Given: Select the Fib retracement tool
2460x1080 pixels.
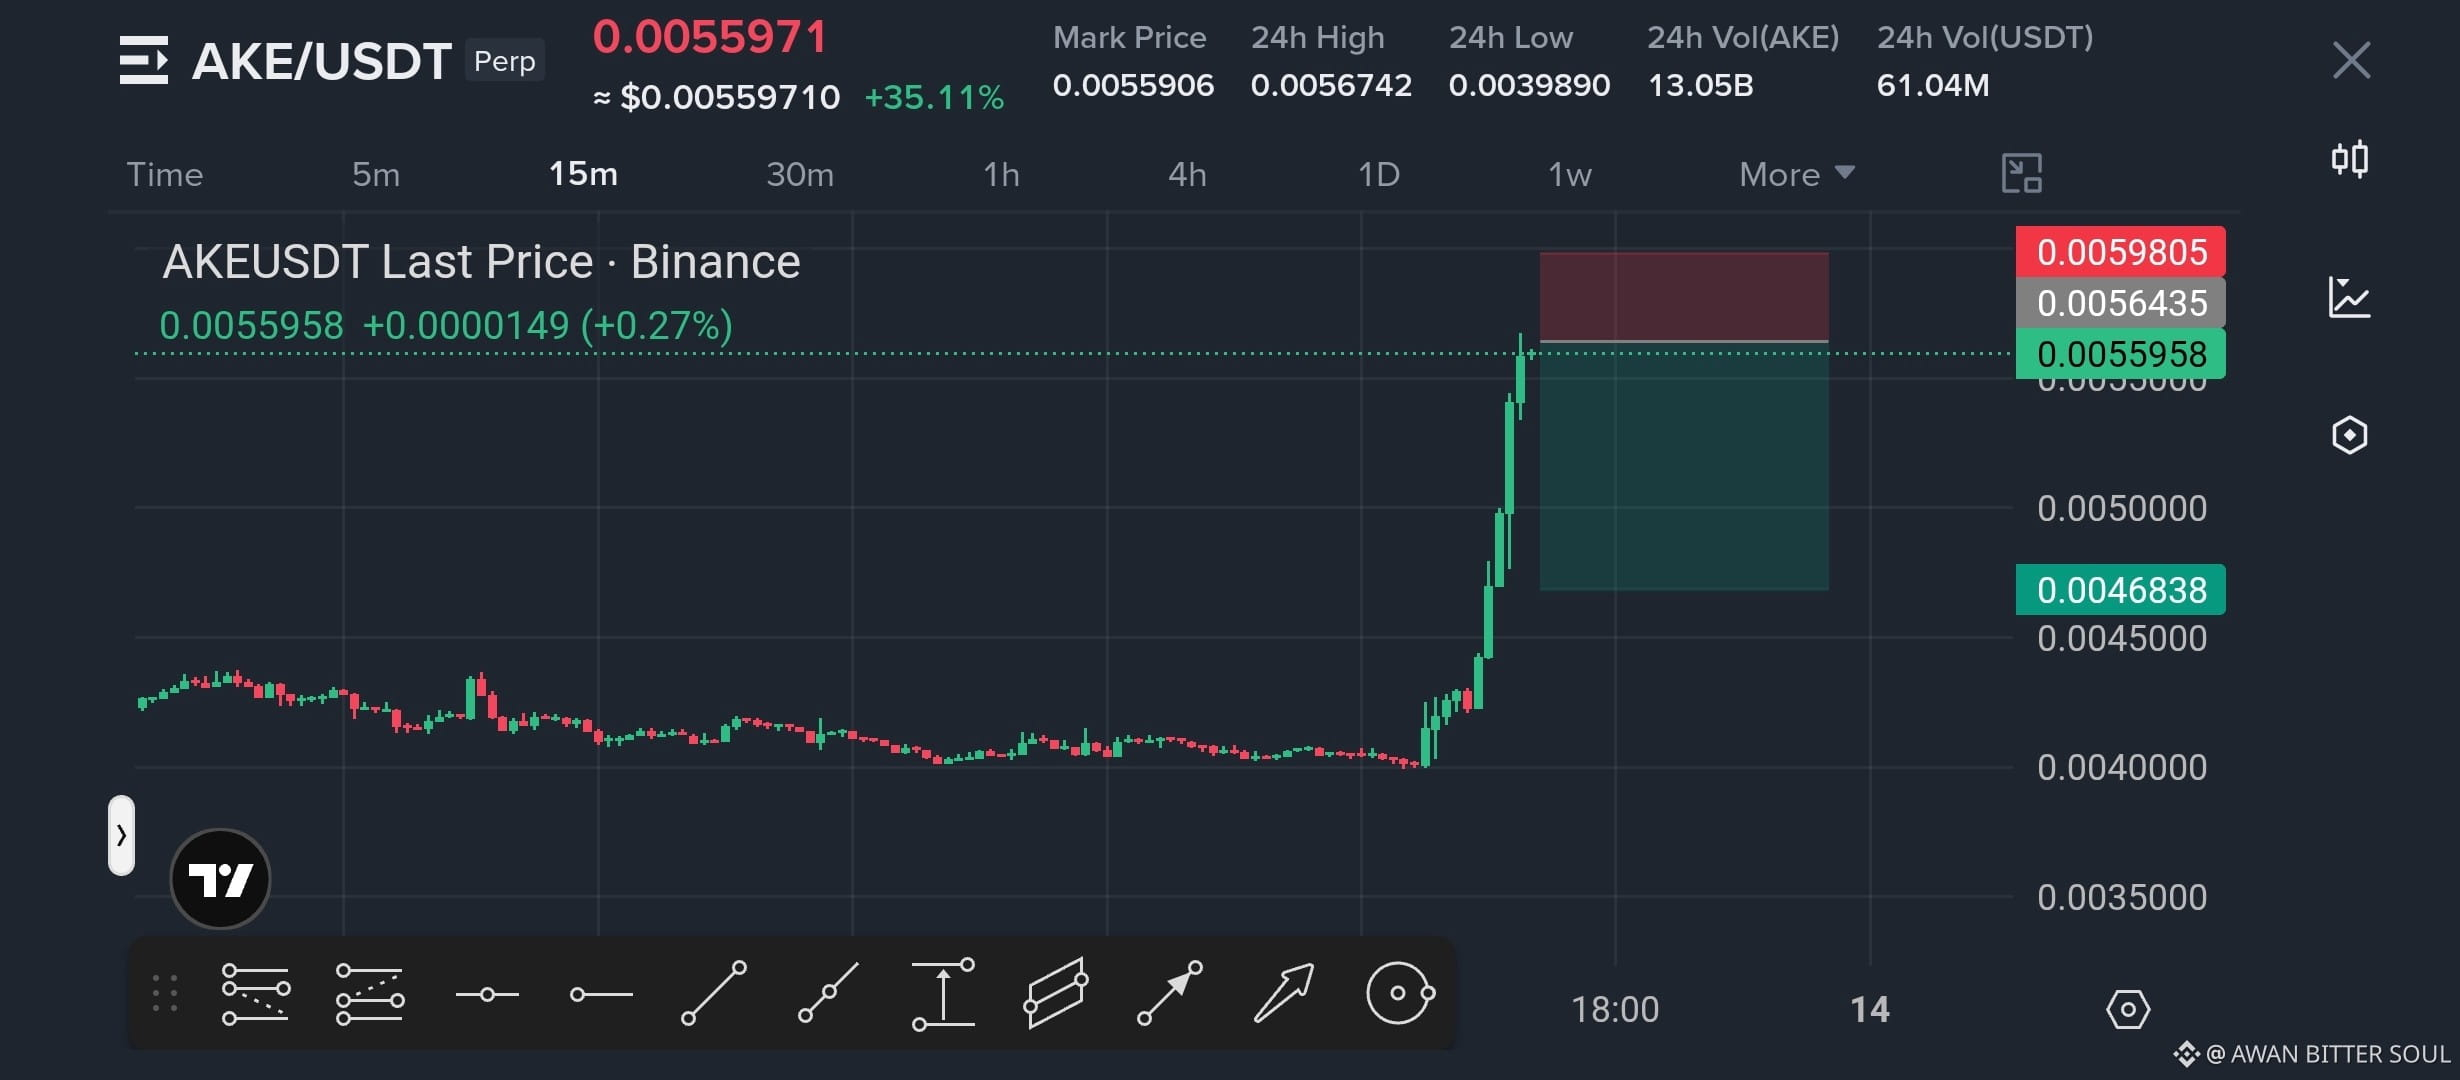Looking at the screenshot, I should [256, 994].
